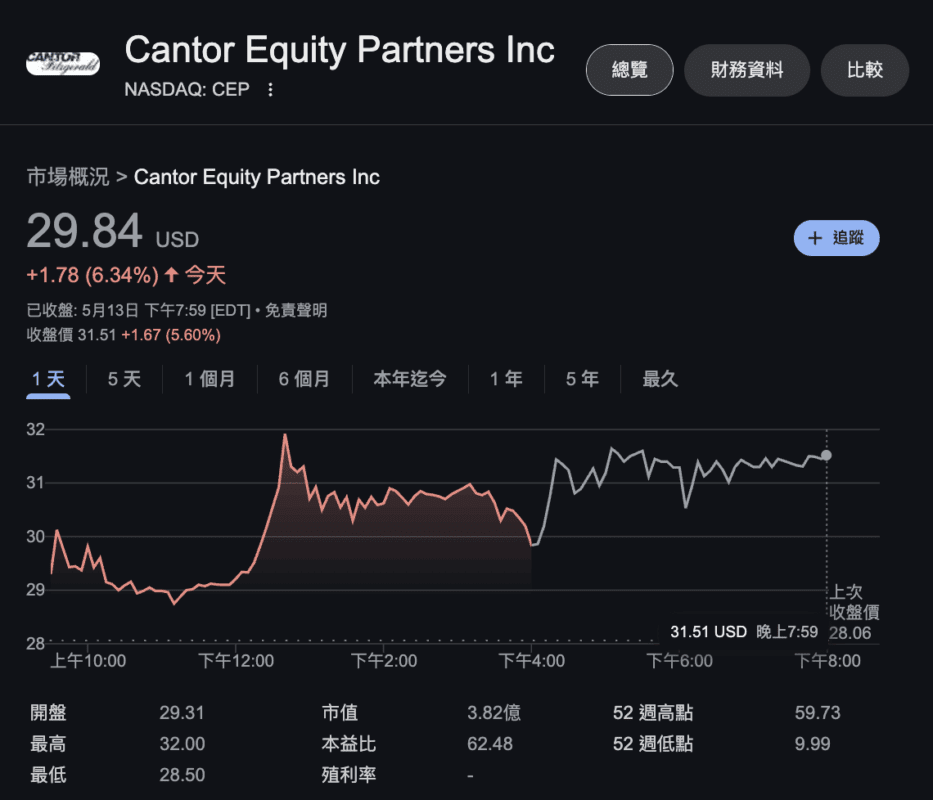Switch the chart to 5 年
The image size is (933, 800).
pyautogui.click(x=582, y=379)
